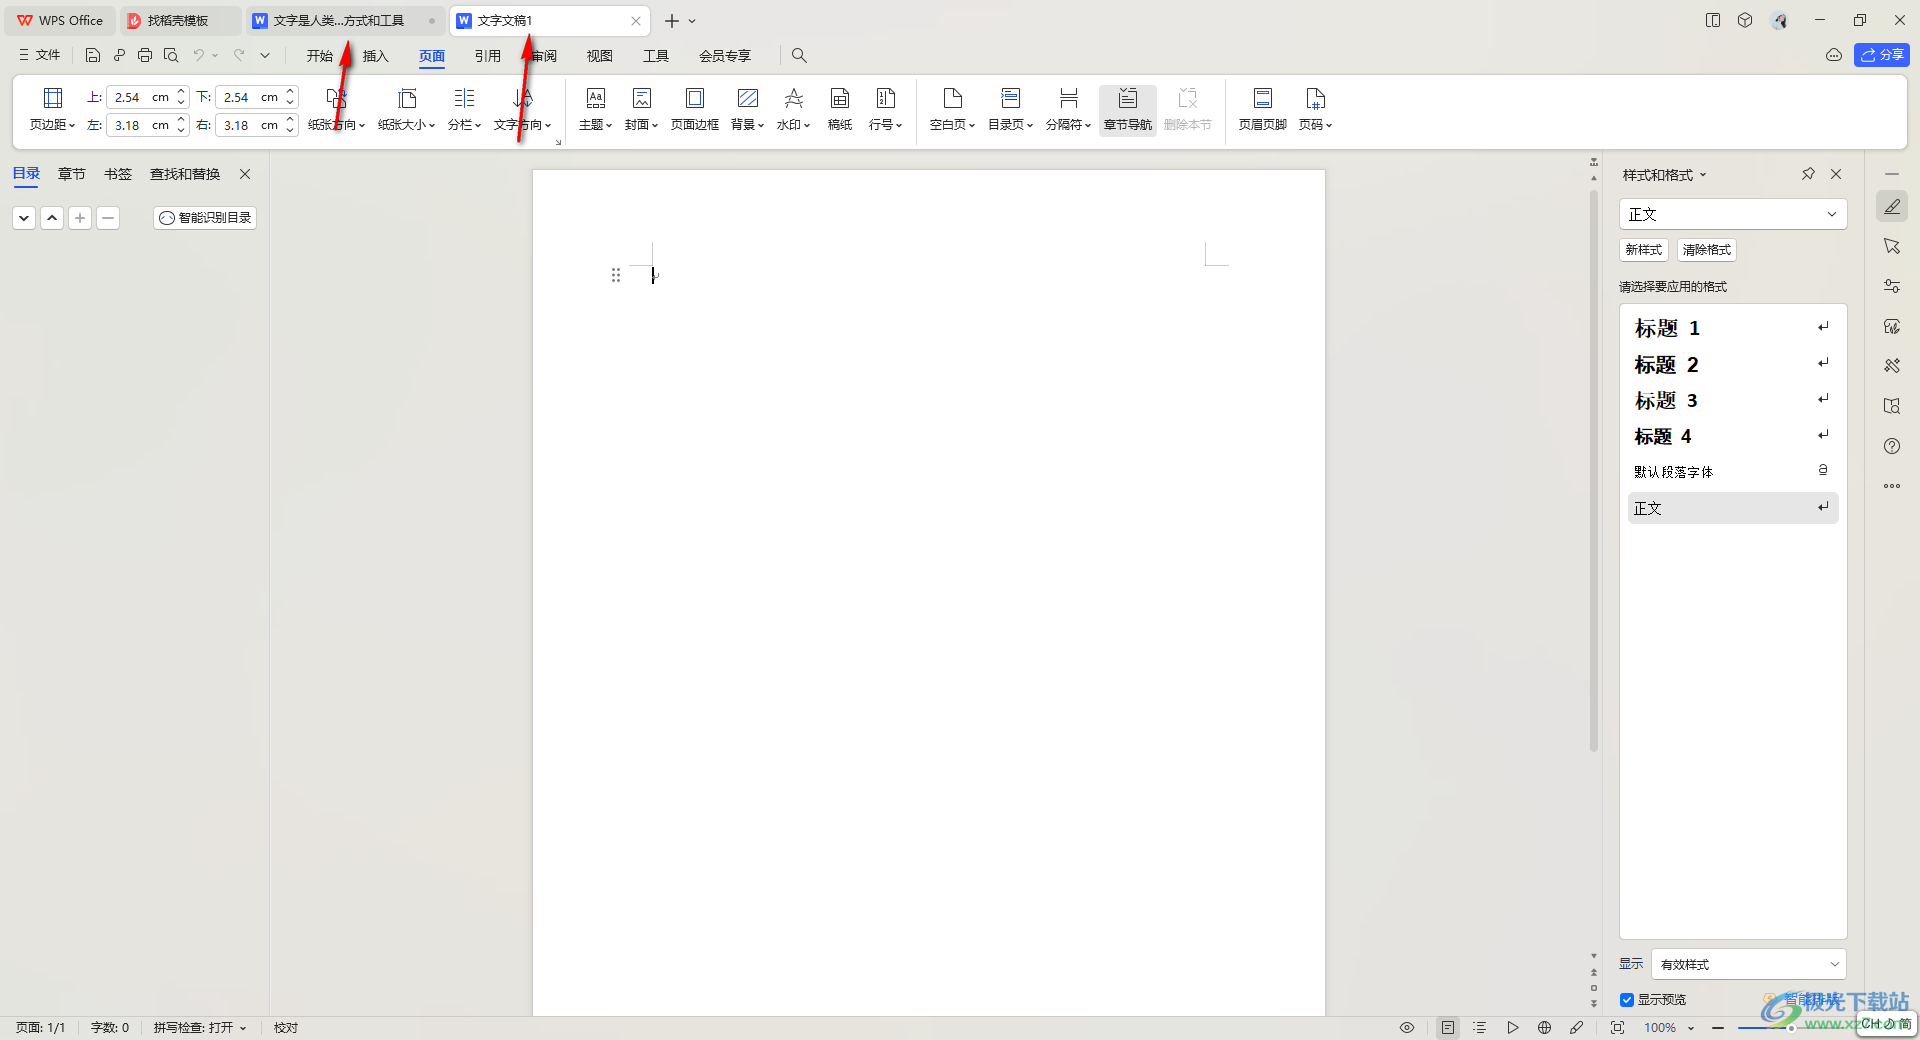This screenshot has height=1040, width=1920.
Task: Open the help icon in right sidebar
Action: (1892, 446)
